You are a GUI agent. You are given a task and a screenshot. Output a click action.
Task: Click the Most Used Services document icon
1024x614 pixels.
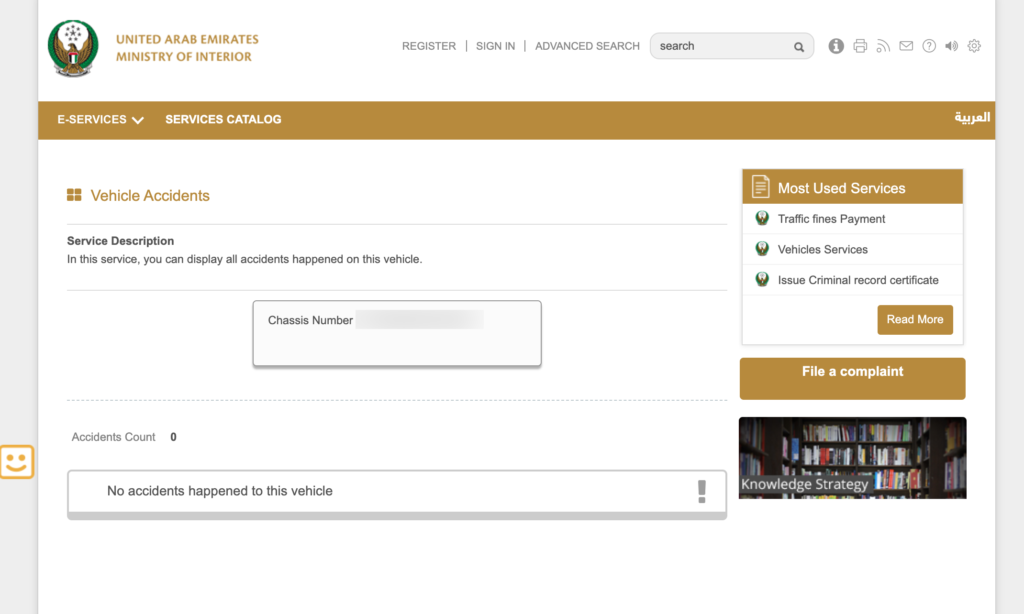coord(760,186)
